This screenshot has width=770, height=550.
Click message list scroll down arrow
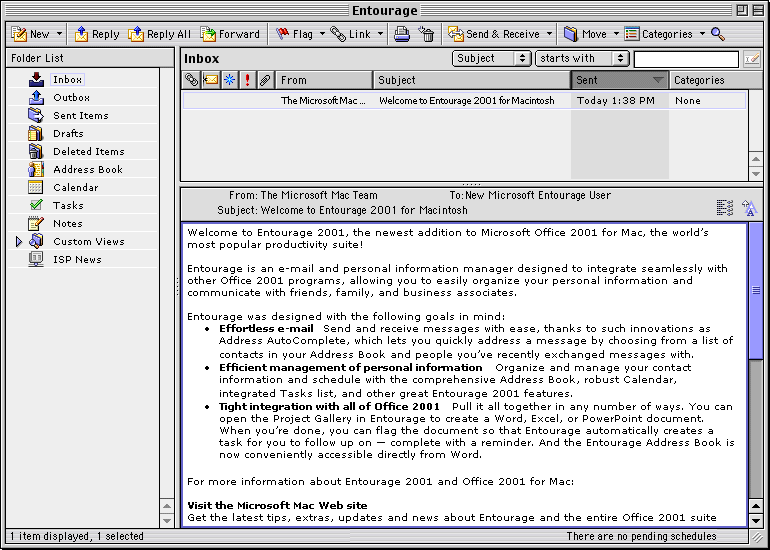756,173
